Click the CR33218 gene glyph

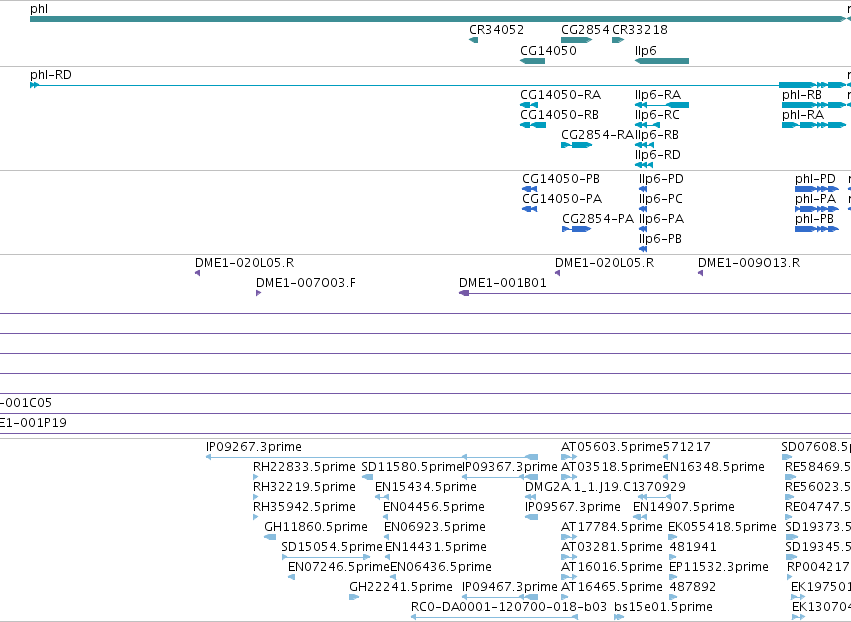coord(618,40)
